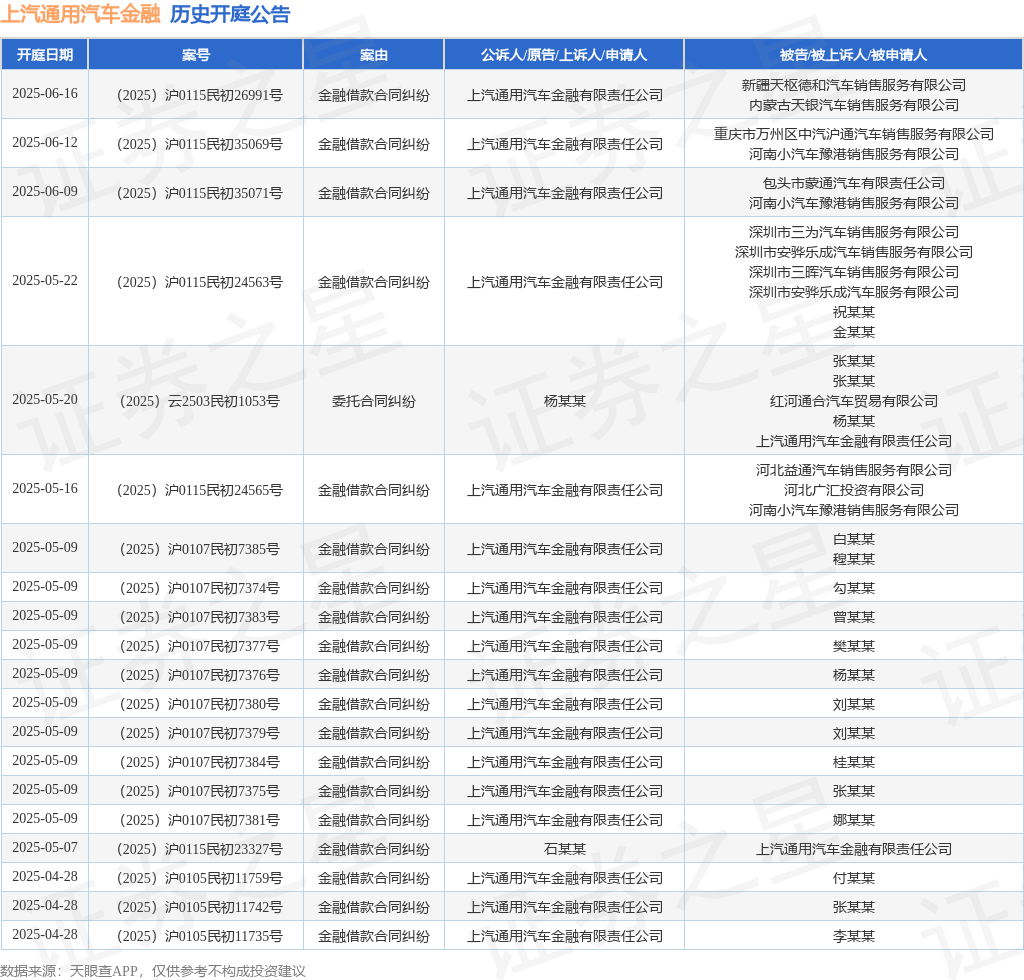This screenshot has width=1024, height=980.
Task: Select the 开庭日期 column header
Action: point(44,55)
